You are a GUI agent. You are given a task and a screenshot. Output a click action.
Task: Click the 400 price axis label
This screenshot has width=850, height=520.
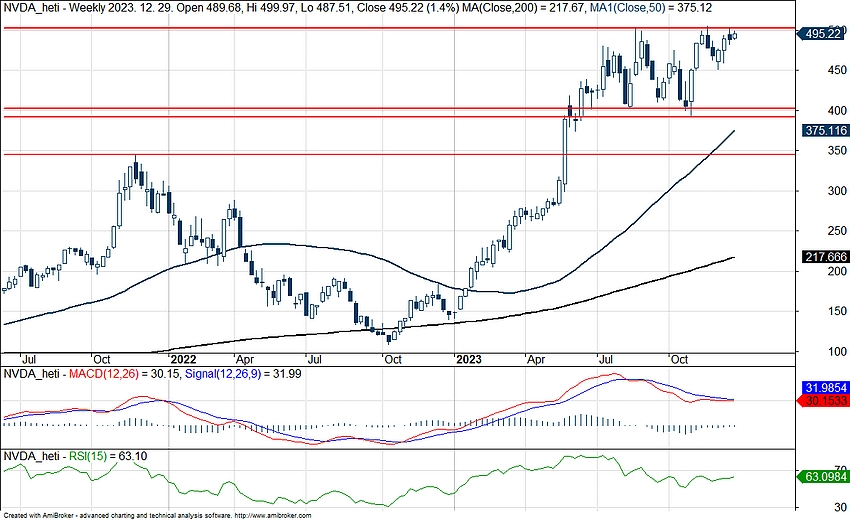pyautogui.click(x=837, y=110)
